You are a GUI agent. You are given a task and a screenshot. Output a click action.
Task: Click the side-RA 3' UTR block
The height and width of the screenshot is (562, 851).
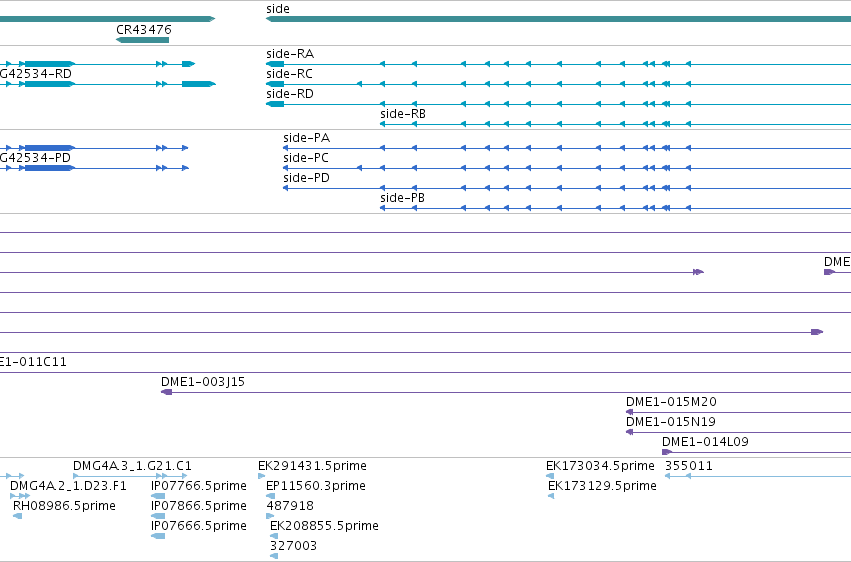(x=275, y=64)
